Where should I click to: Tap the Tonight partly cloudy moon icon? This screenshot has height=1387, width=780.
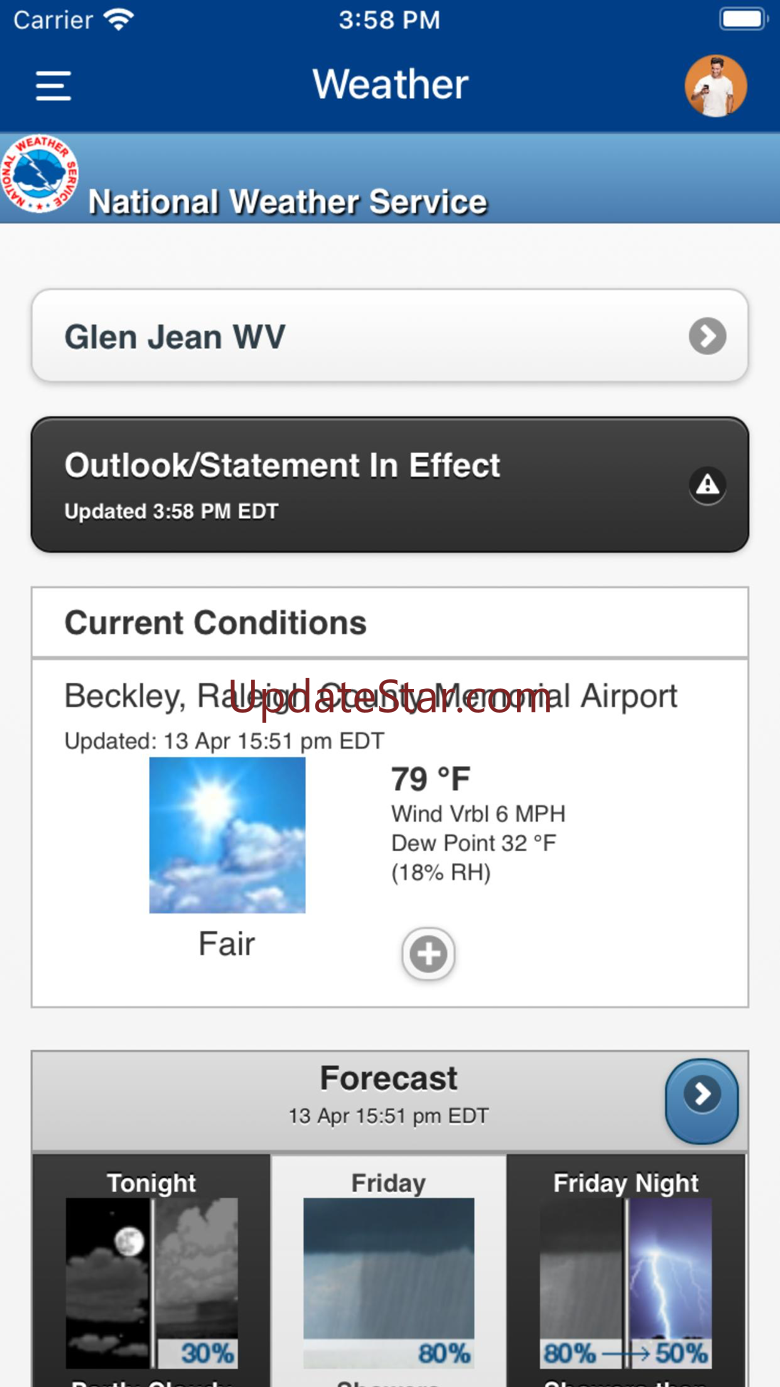(x=152, y=1283)
